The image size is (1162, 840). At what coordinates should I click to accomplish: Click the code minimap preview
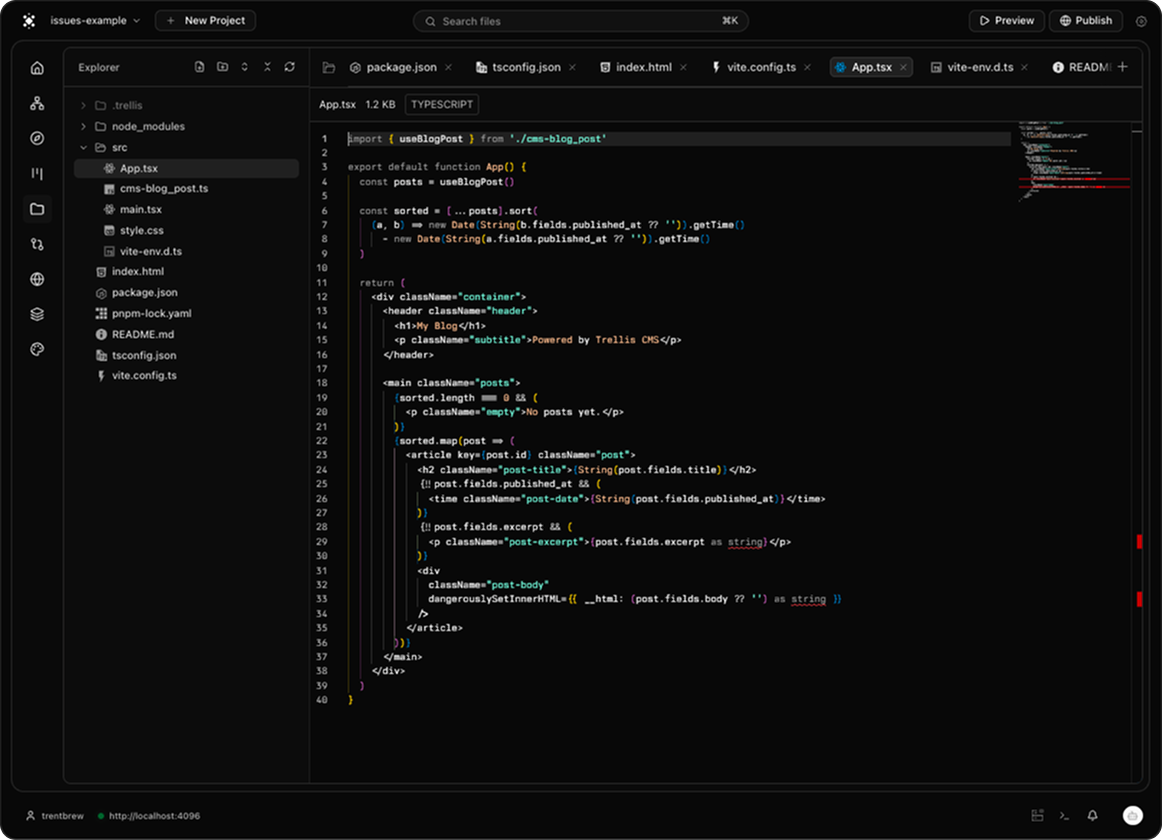click(x=1073, y=161)
